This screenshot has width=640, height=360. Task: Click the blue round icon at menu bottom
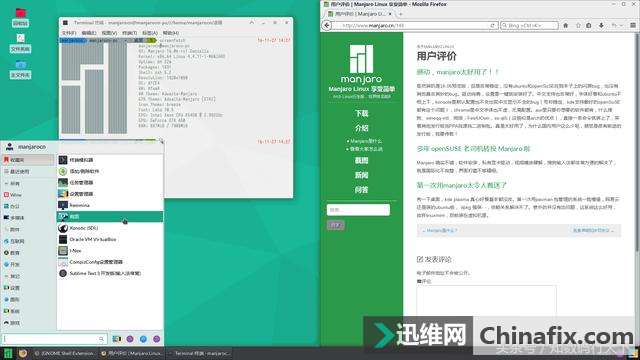click(143, 339)
